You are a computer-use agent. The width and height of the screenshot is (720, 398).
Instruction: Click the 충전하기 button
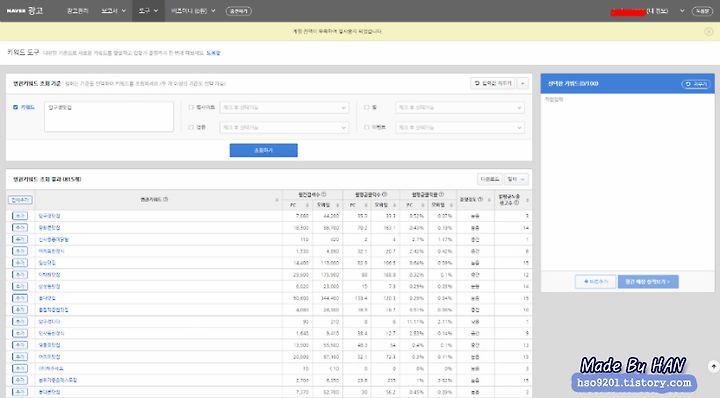click(x=239, y=11)
